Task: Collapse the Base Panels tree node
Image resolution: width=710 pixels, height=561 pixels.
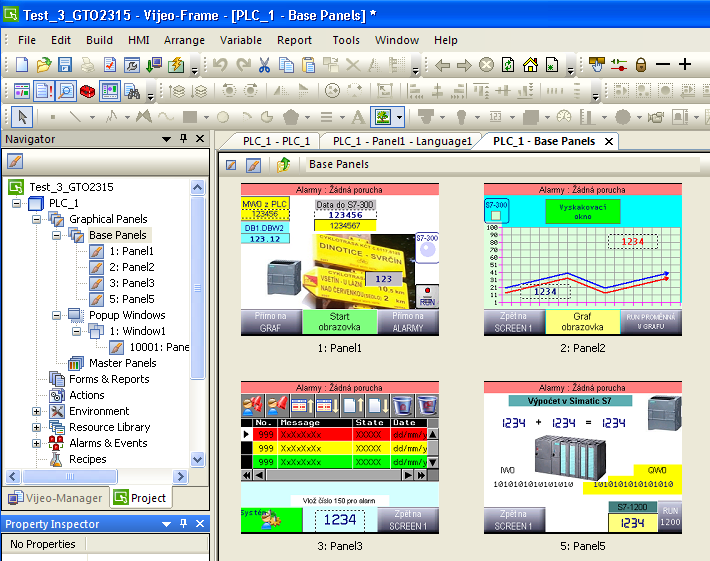Action: point(56,235)
